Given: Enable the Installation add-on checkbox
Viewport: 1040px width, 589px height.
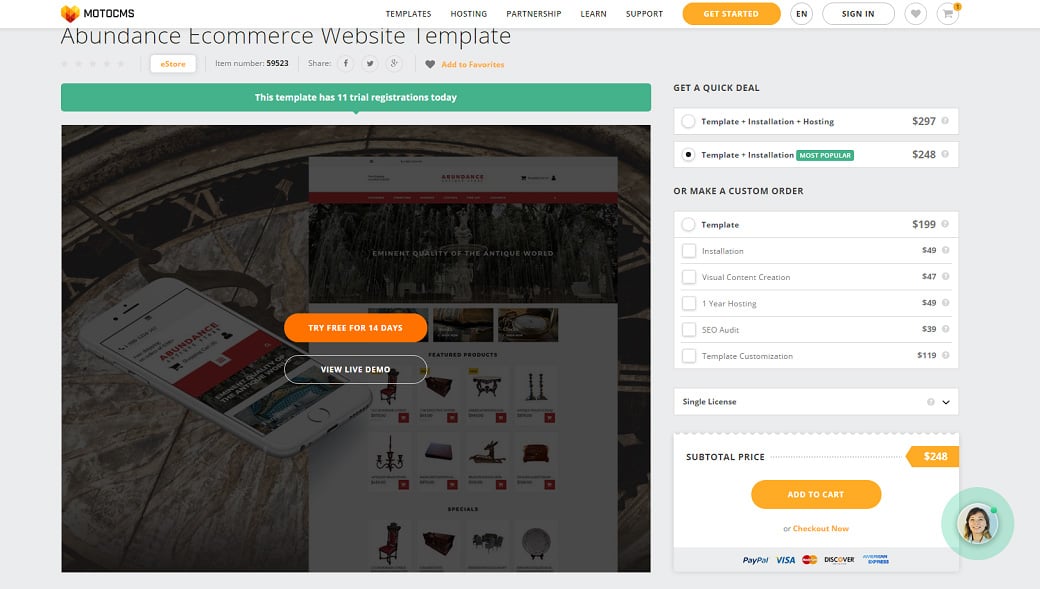Looking at the screenshot, I should click(x=689, y=251).
